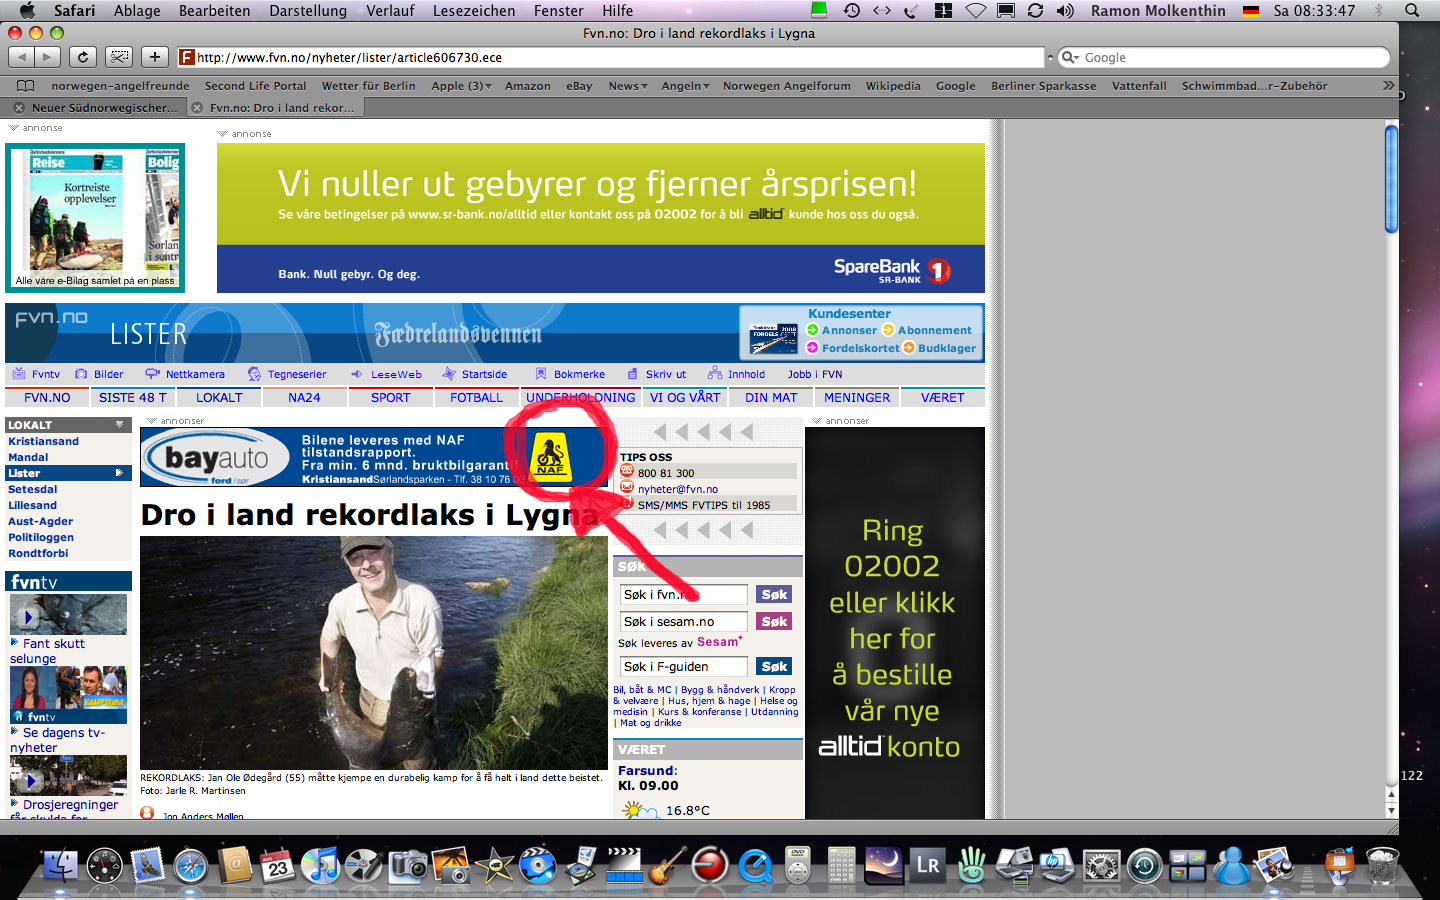Screen dimensions: 1440x900
Task: Expand the LOKALT sidebar dropdown arrow
Action: pos(119,425)
